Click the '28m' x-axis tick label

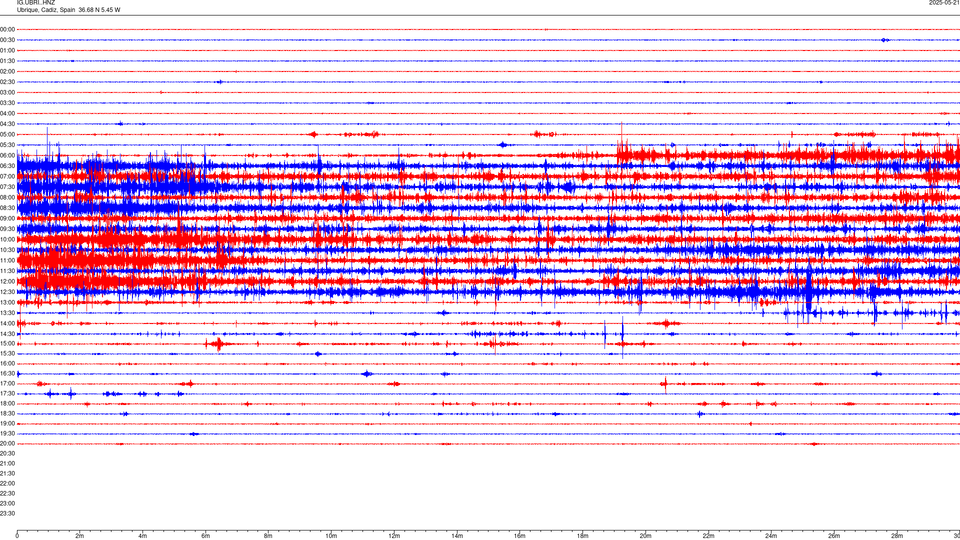(897, 536)
